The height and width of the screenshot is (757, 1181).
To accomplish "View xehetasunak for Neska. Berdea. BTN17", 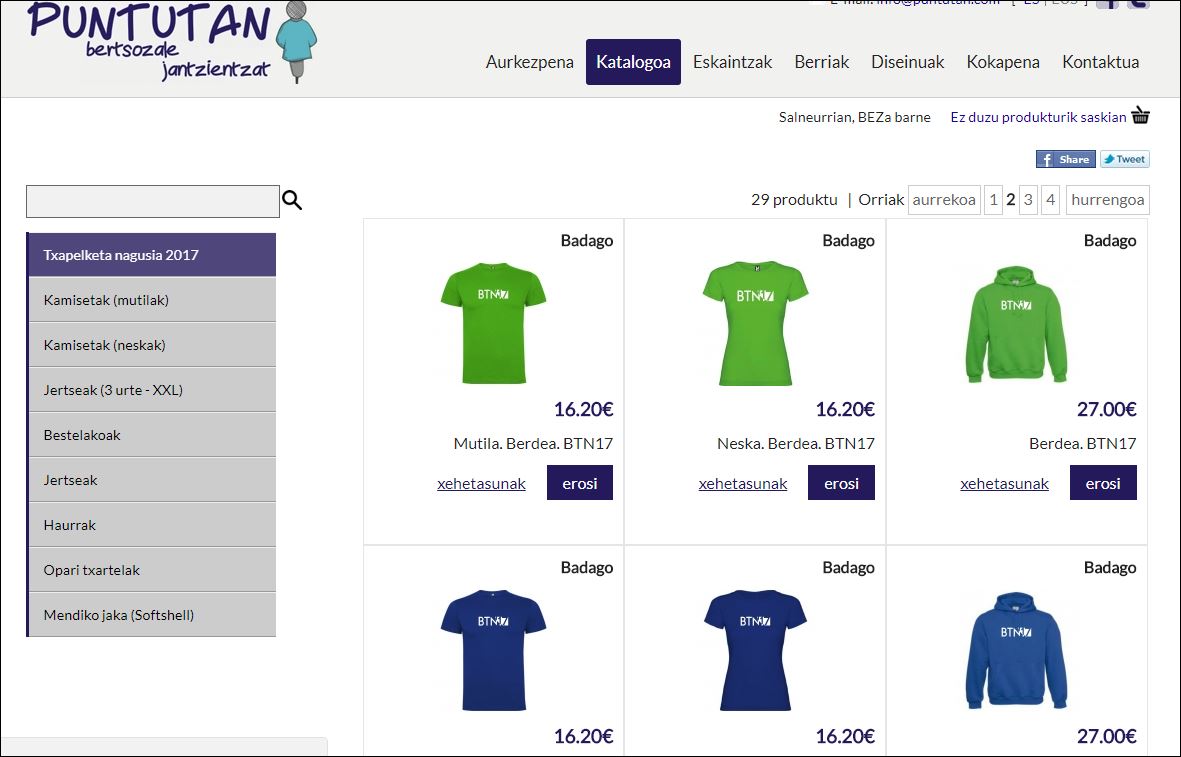I will pos(743,484).
